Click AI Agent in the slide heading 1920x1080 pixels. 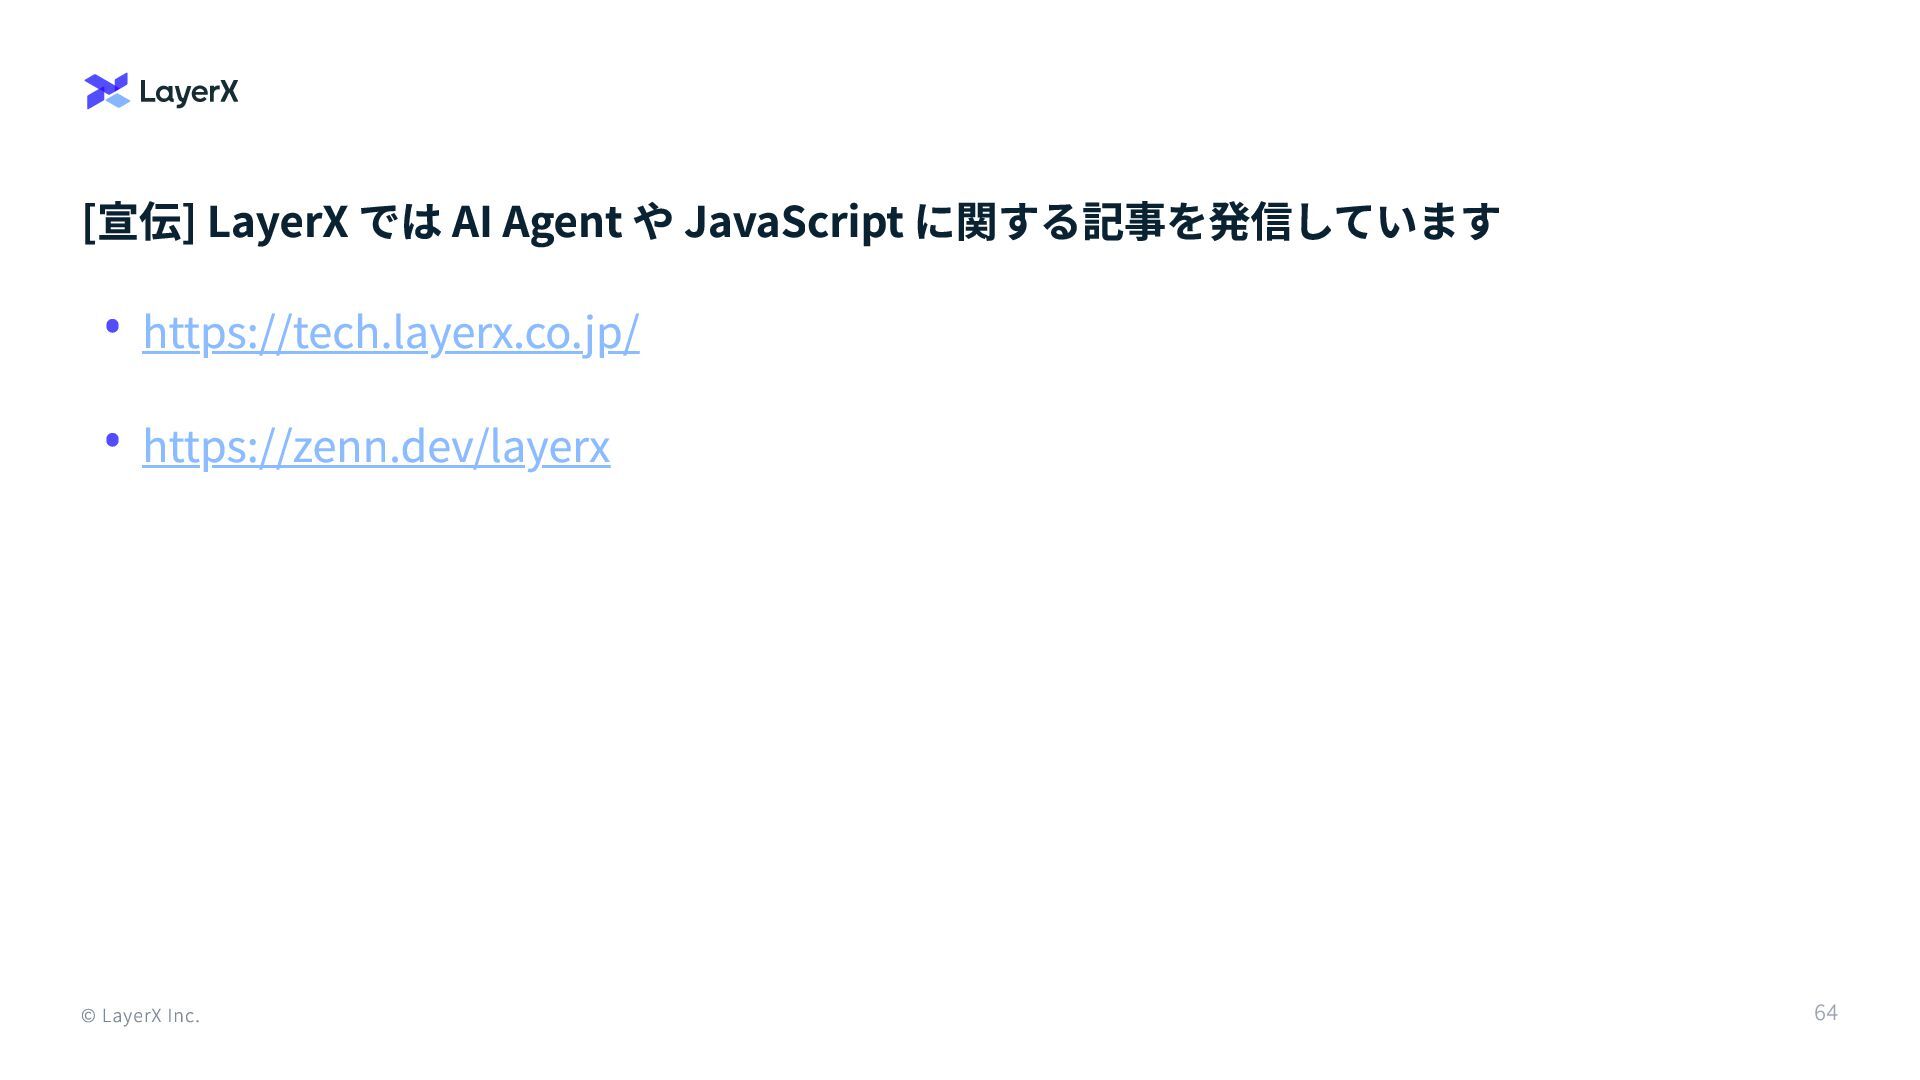click(537, 222)
